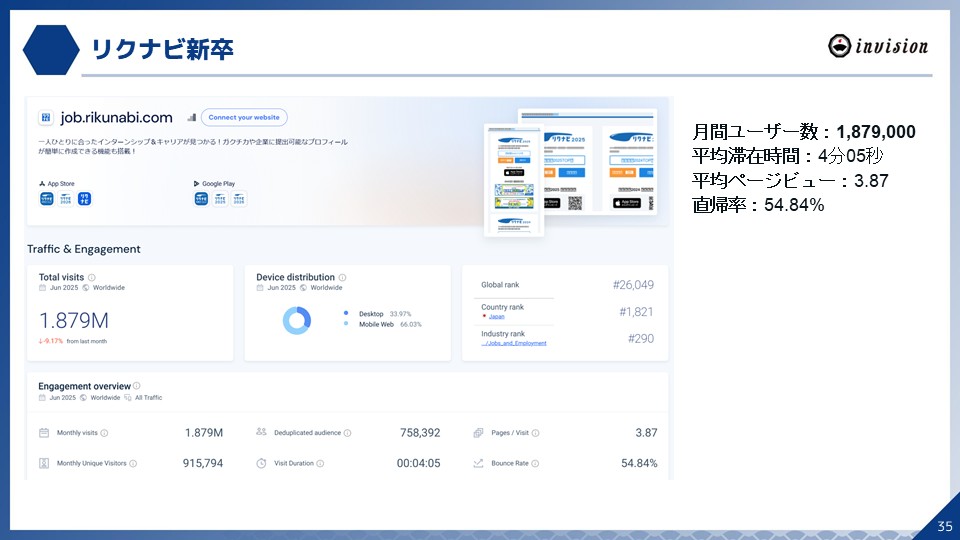Click the Country rank #1,821 value

tap(636, 312)
